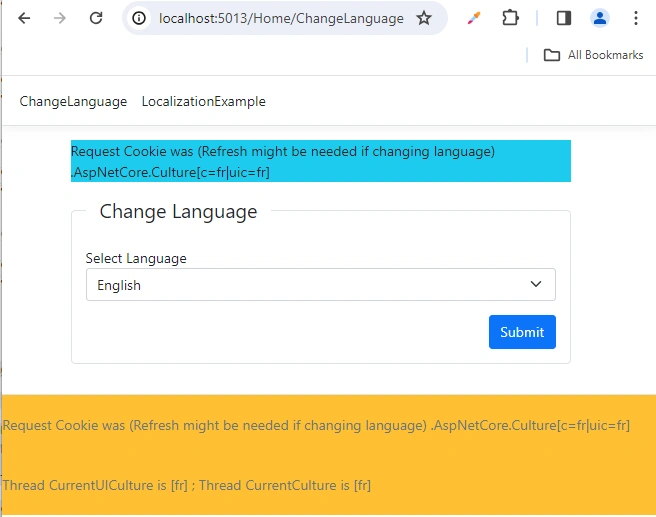The image size is (656, 517).
Task: Open the Extensions puzzle-piece menu
Action: click(x=510, y=18)
